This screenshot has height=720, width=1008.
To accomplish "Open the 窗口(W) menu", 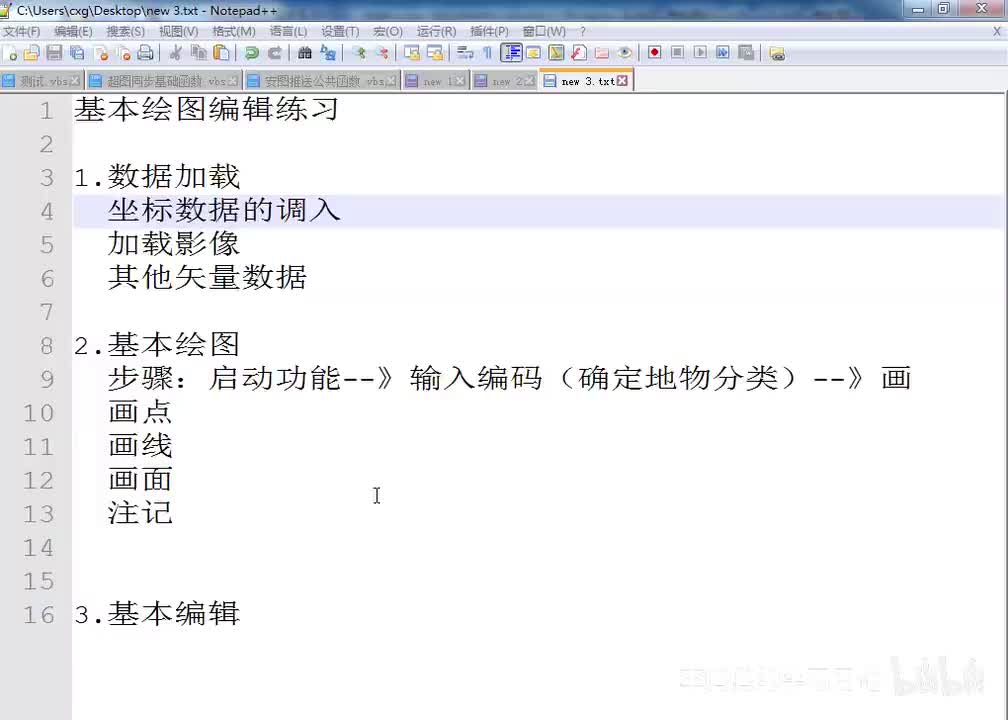I will point(544,32).
